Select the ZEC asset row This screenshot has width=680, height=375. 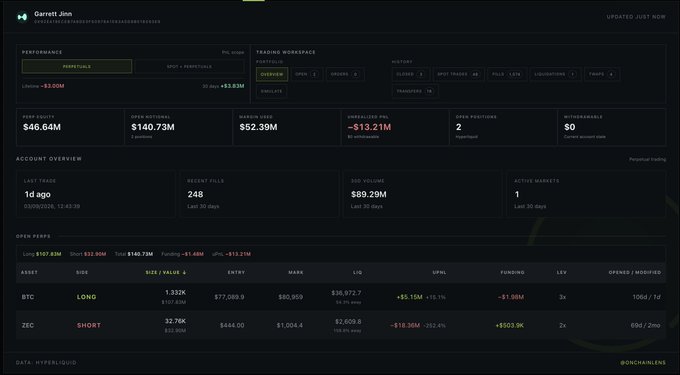pos(341,325)
